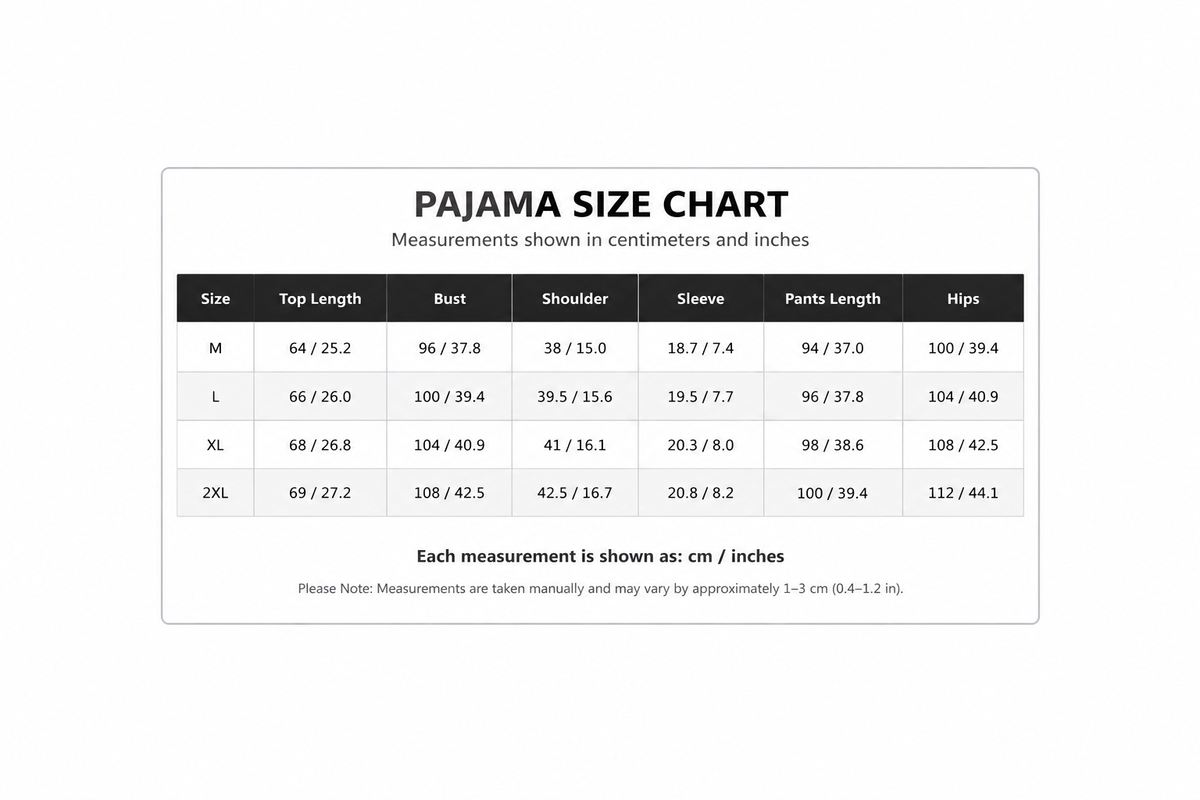The height and width of the screenshot is (800, 1200).
Task: Select the M size row label
Action: pos(215,348)
